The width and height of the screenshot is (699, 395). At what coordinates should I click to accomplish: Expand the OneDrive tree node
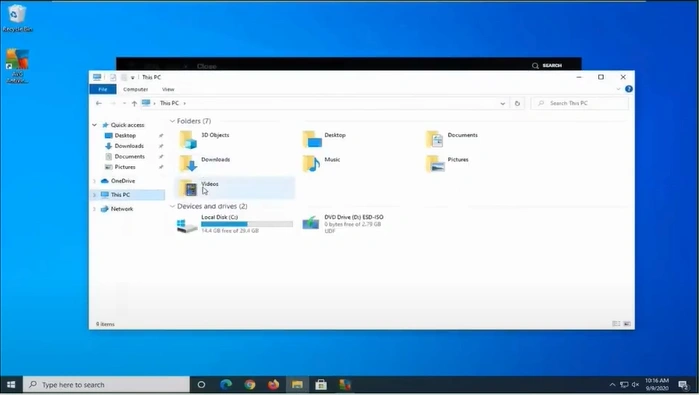95,181
